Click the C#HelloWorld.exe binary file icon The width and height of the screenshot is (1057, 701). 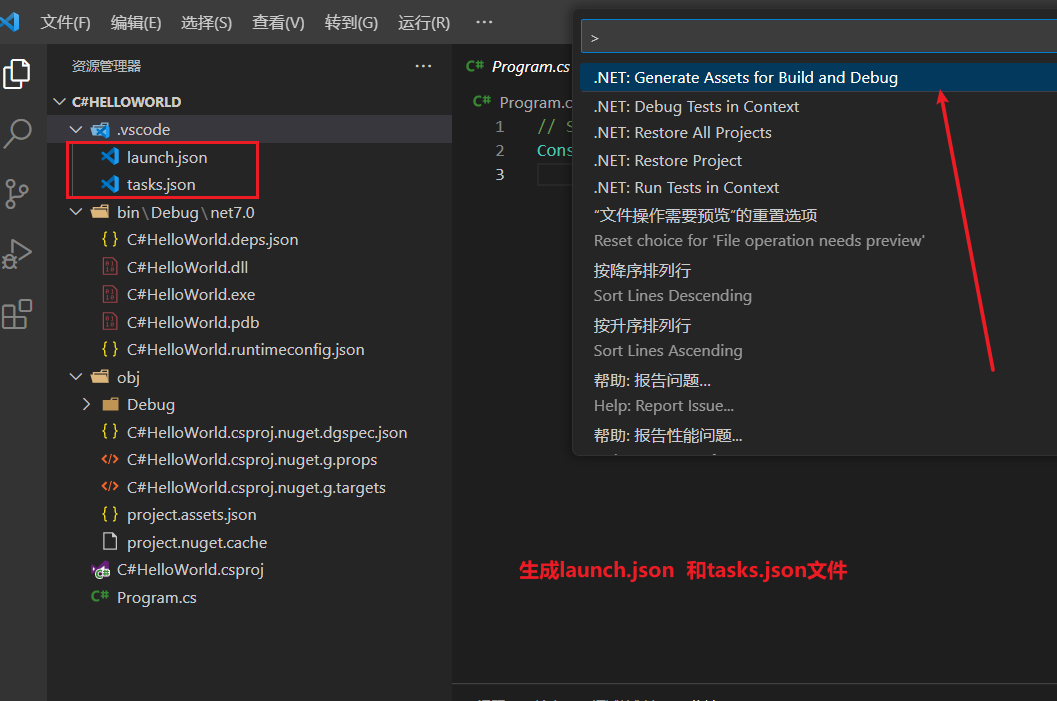110,295
